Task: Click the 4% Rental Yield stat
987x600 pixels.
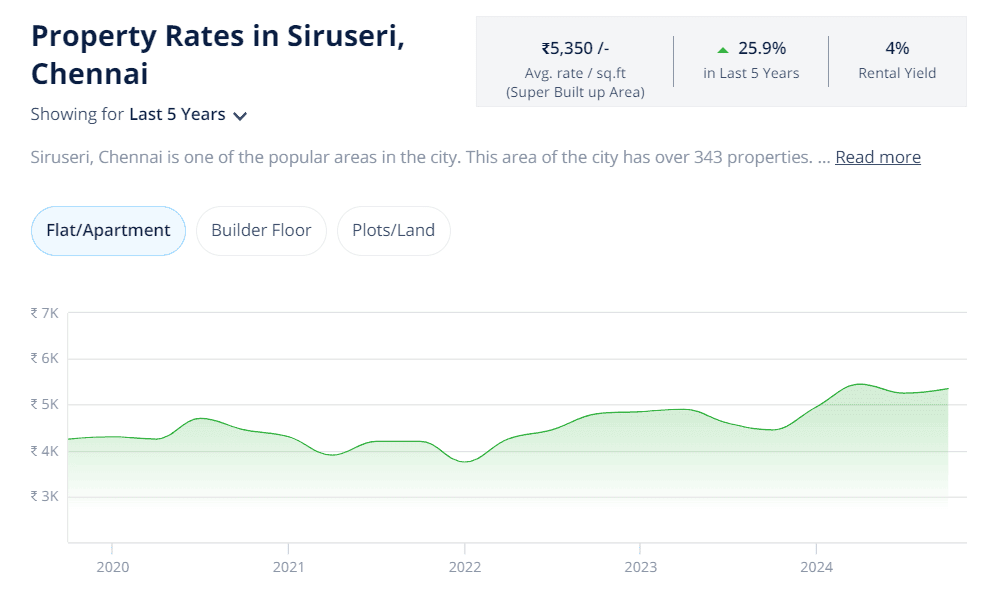Action: 897,48
